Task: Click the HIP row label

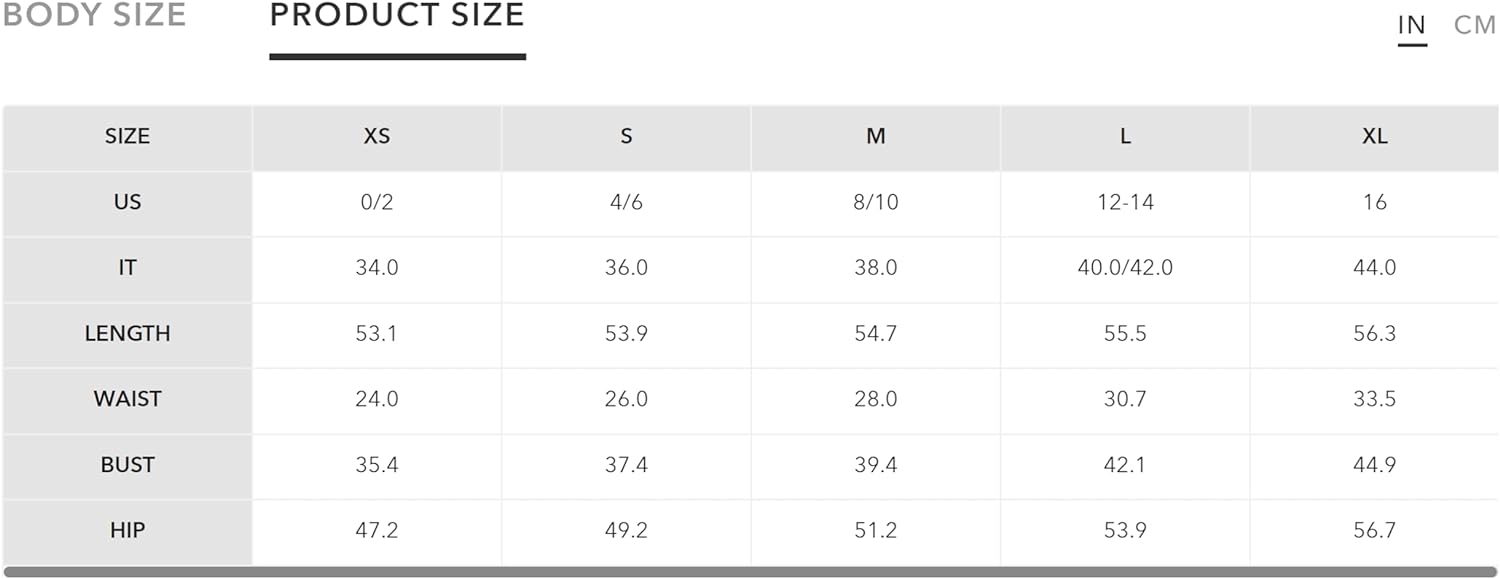Action: point(127,531)
